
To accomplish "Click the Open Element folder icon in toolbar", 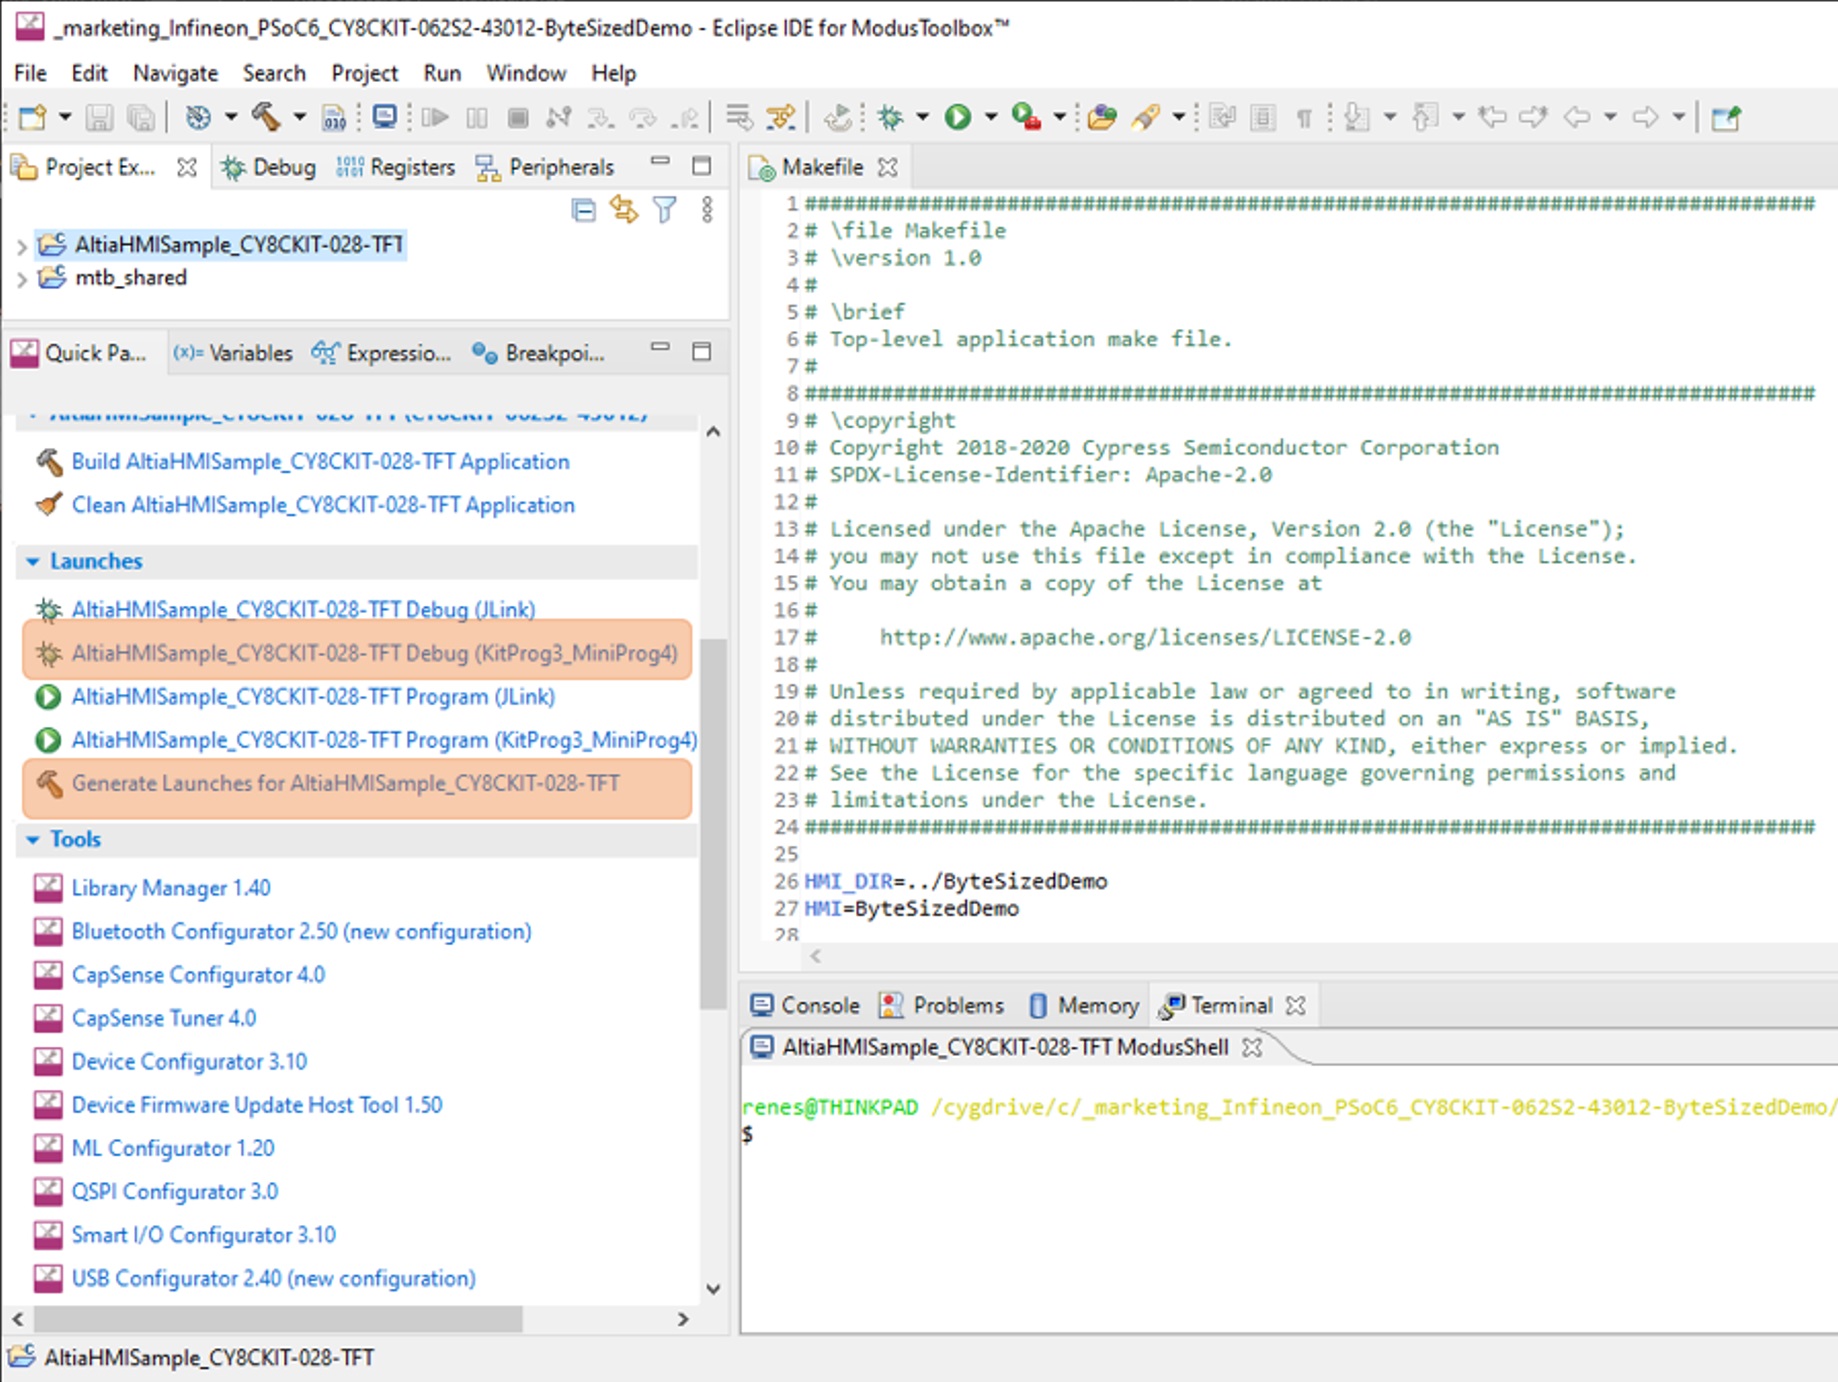I will click(1102, 117).
